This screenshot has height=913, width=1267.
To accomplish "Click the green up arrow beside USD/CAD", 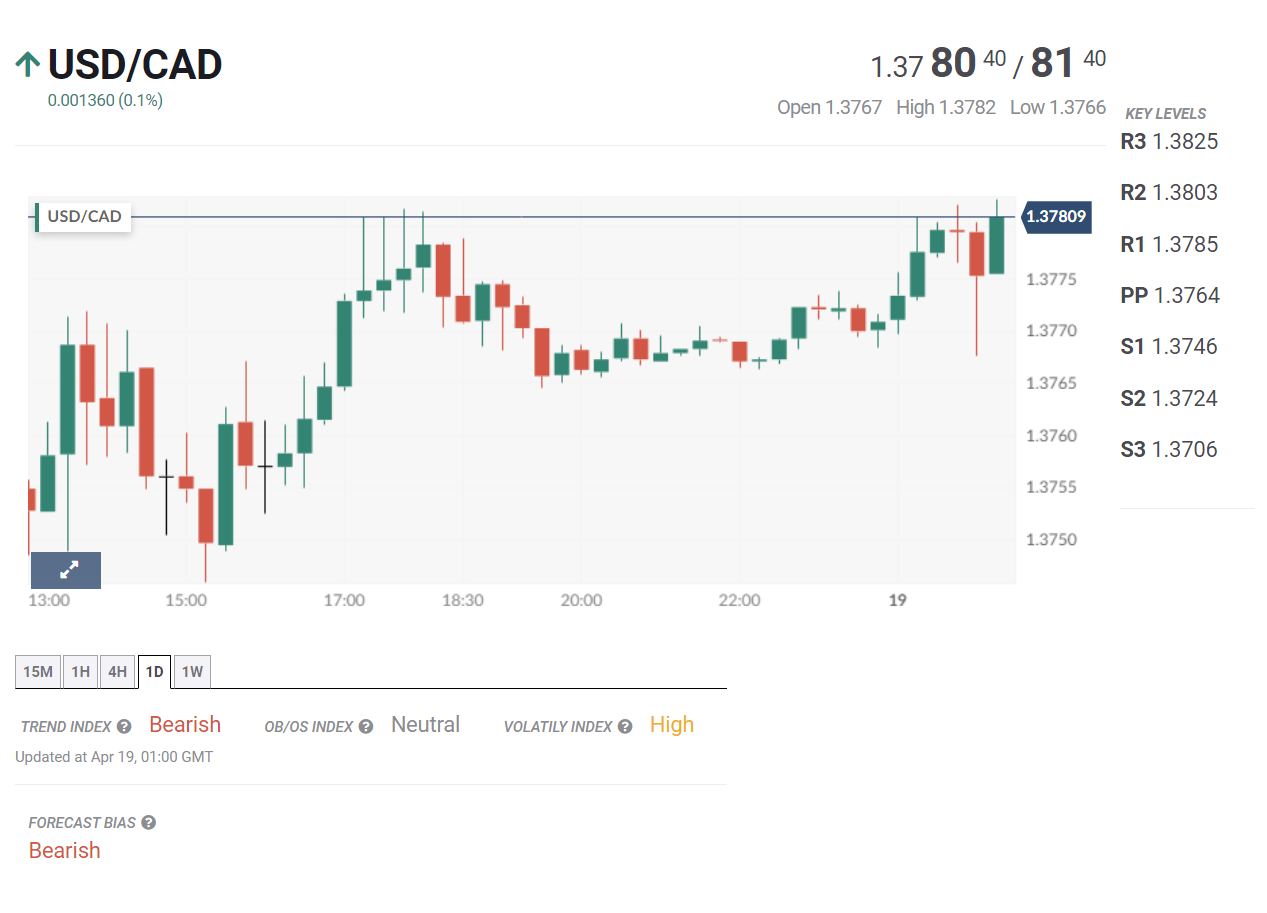I will coord(28,66).
